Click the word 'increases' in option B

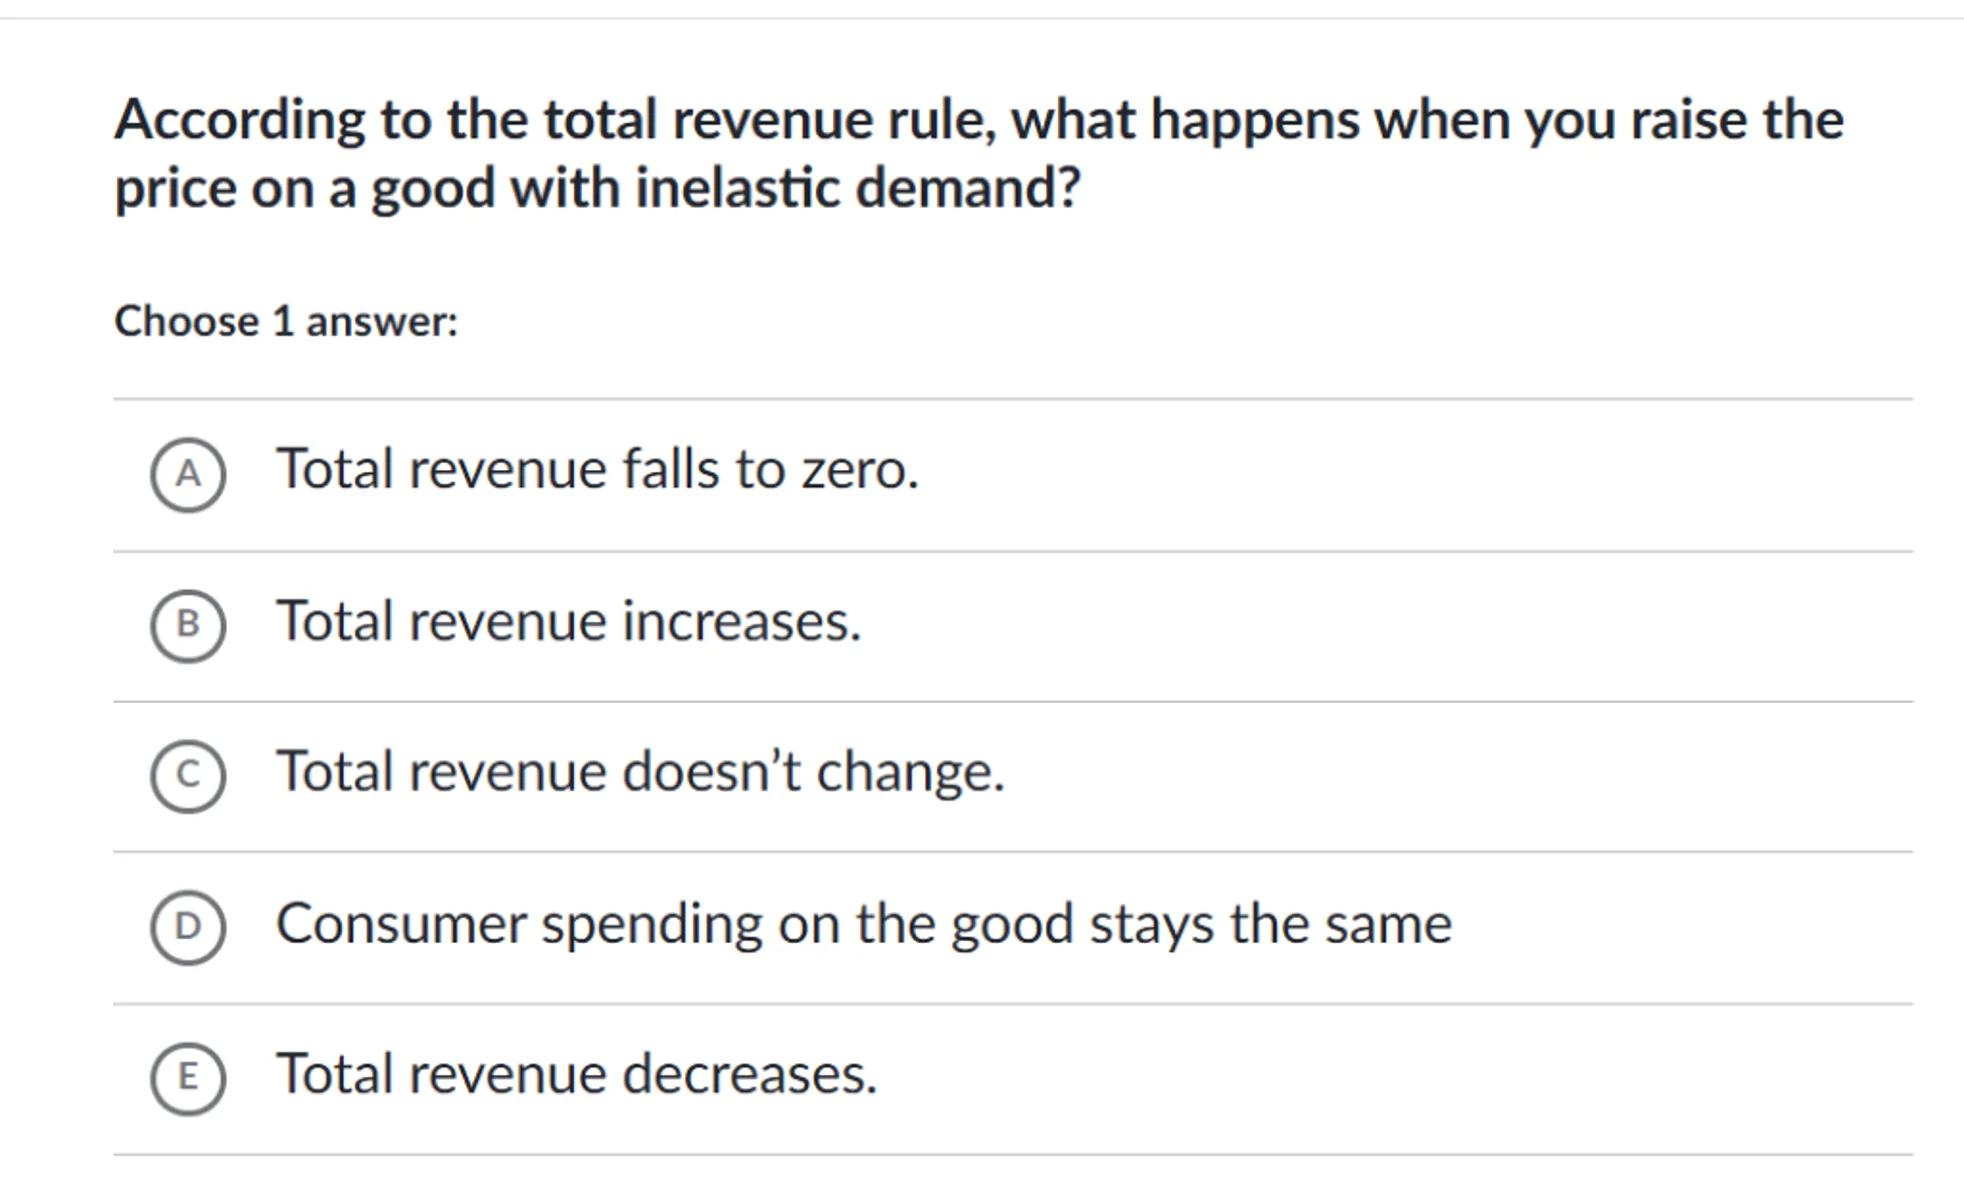tap(740, 621)
